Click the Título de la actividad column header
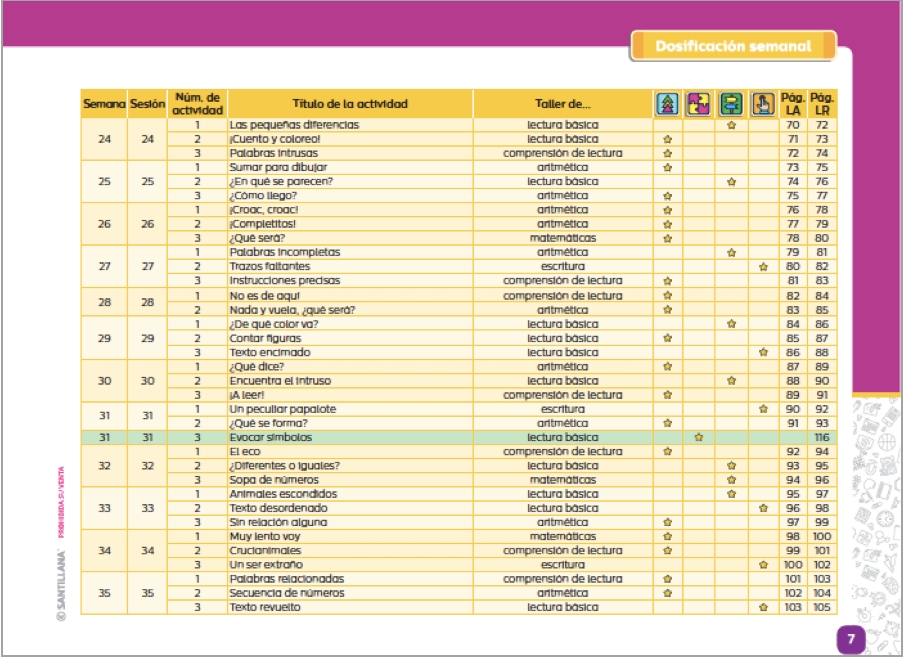The height and width of the screenshot is (658, 904). (350, 103)
